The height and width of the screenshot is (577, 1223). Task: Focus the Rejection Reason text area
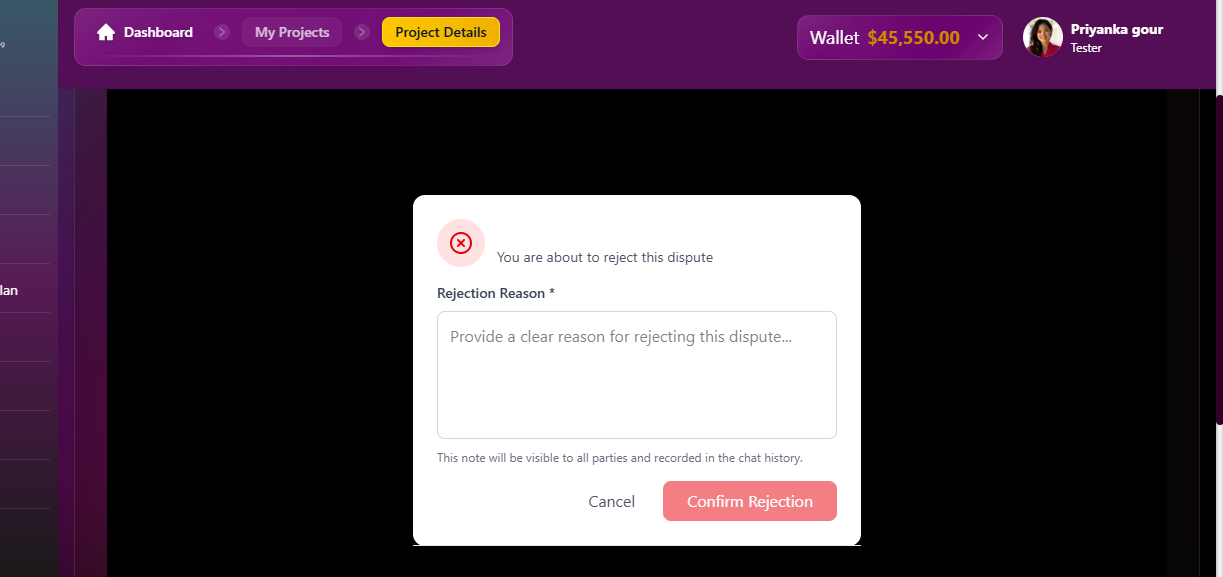click(636, 375)
